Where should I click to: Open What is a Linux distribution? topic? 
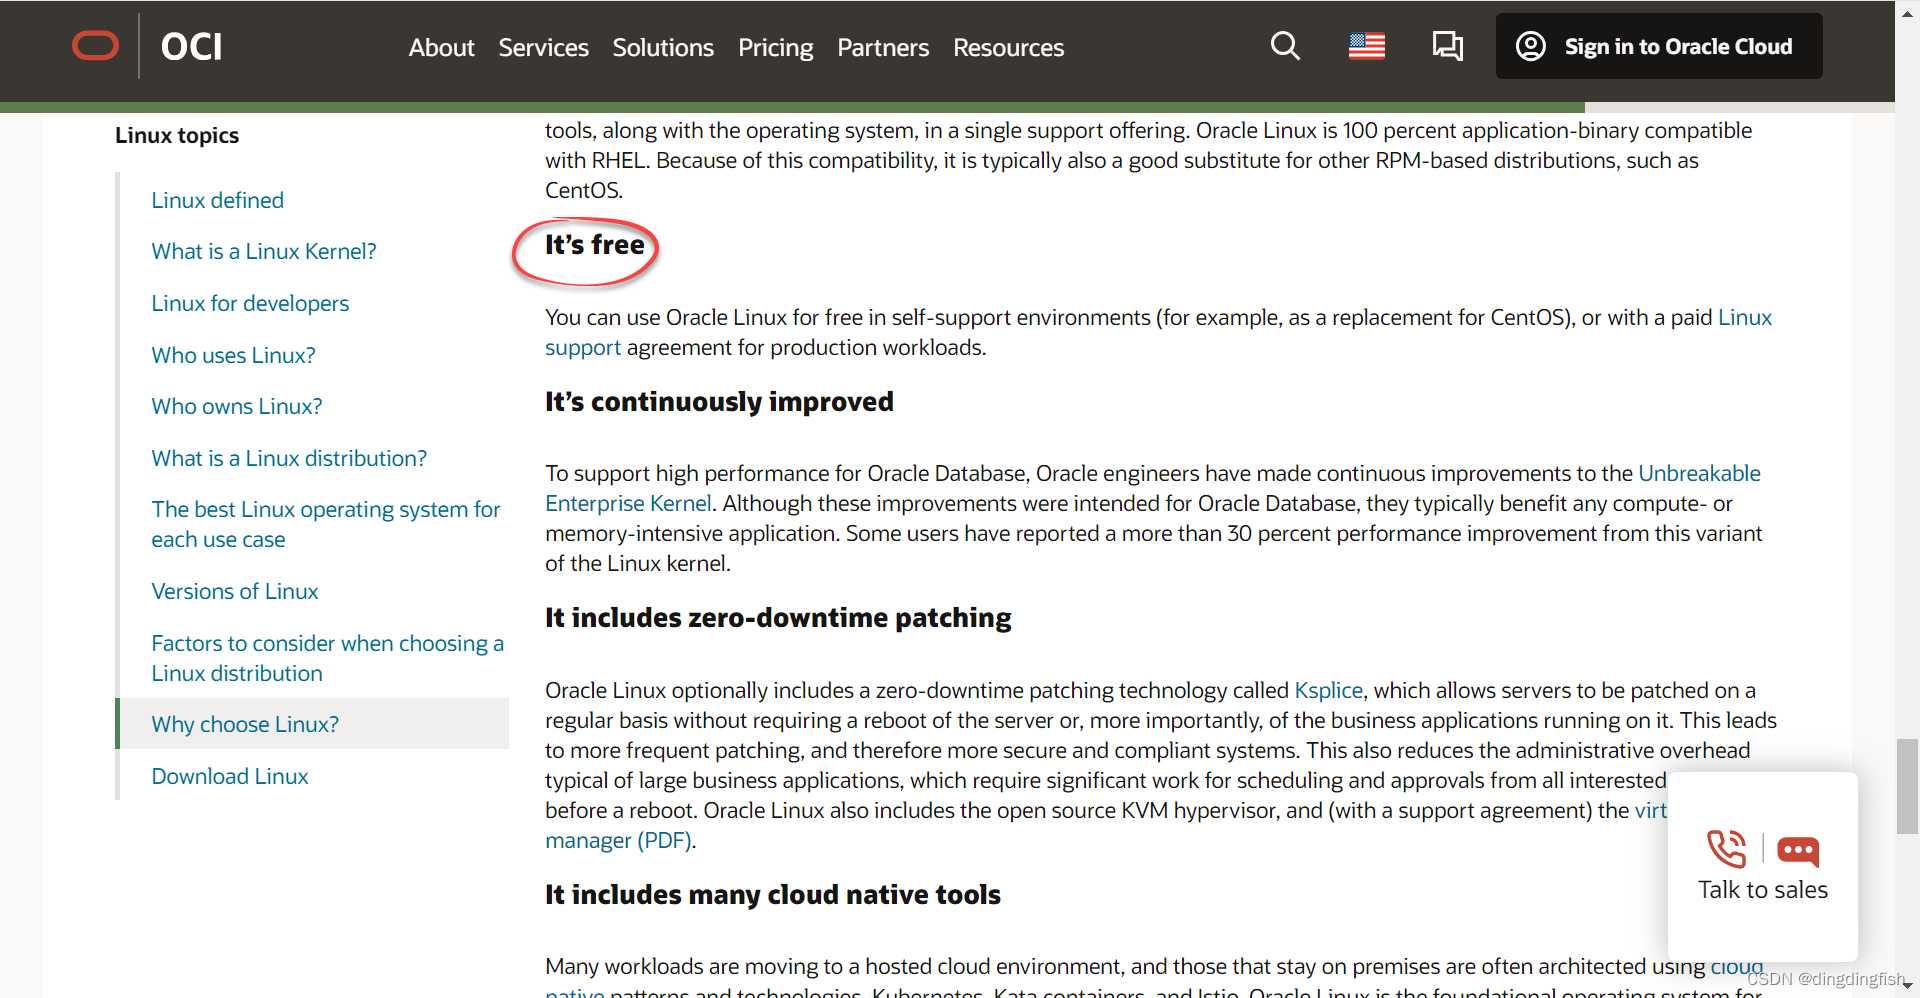coord(289,458)
